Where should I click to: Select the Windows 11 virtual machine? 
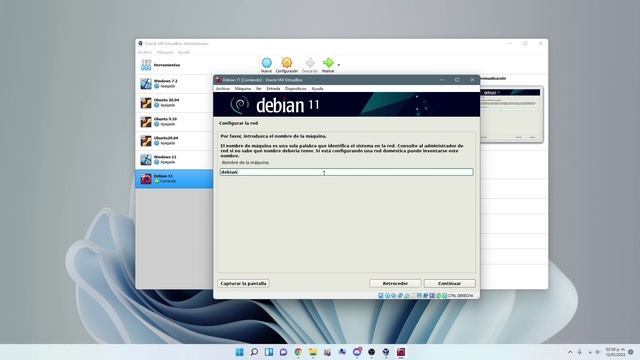174,160
